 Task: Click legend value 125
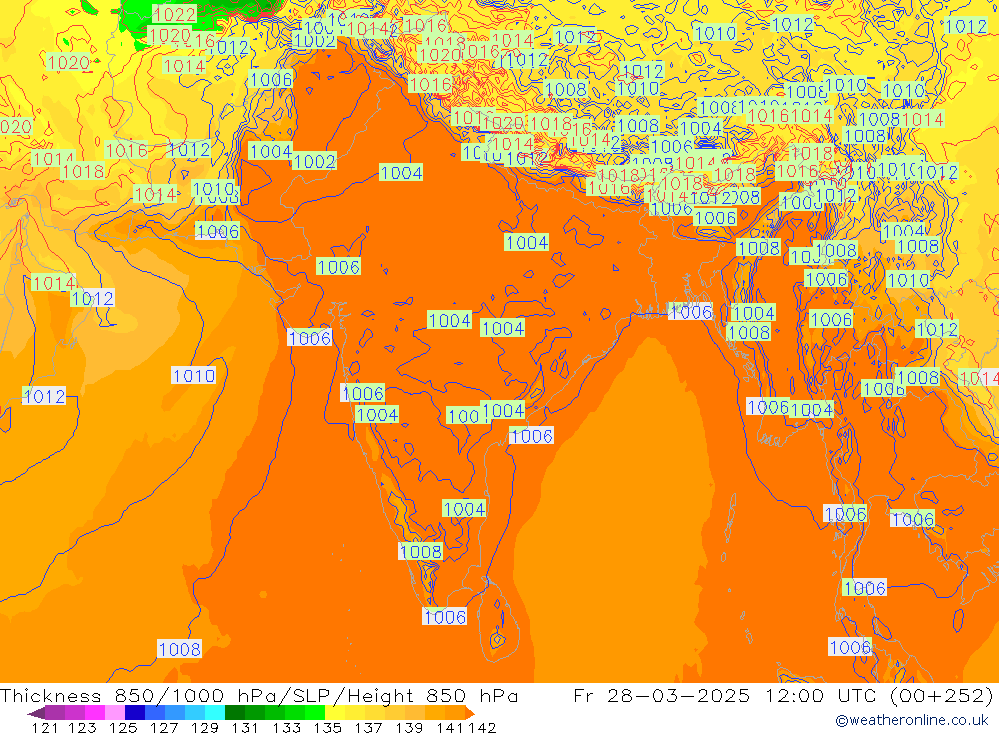pos(124,727)
